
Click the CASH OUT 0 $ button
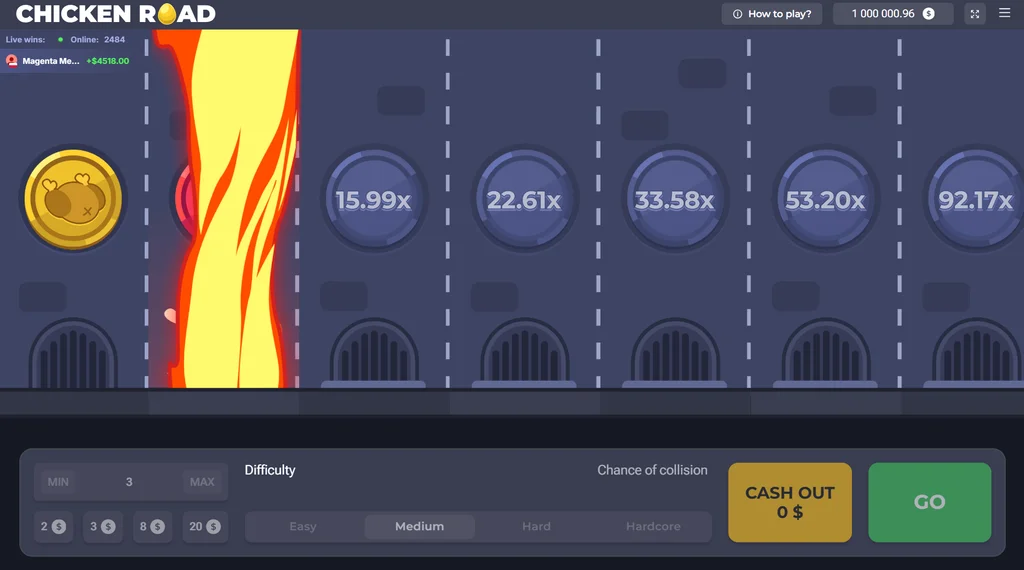tap(790, 502)
